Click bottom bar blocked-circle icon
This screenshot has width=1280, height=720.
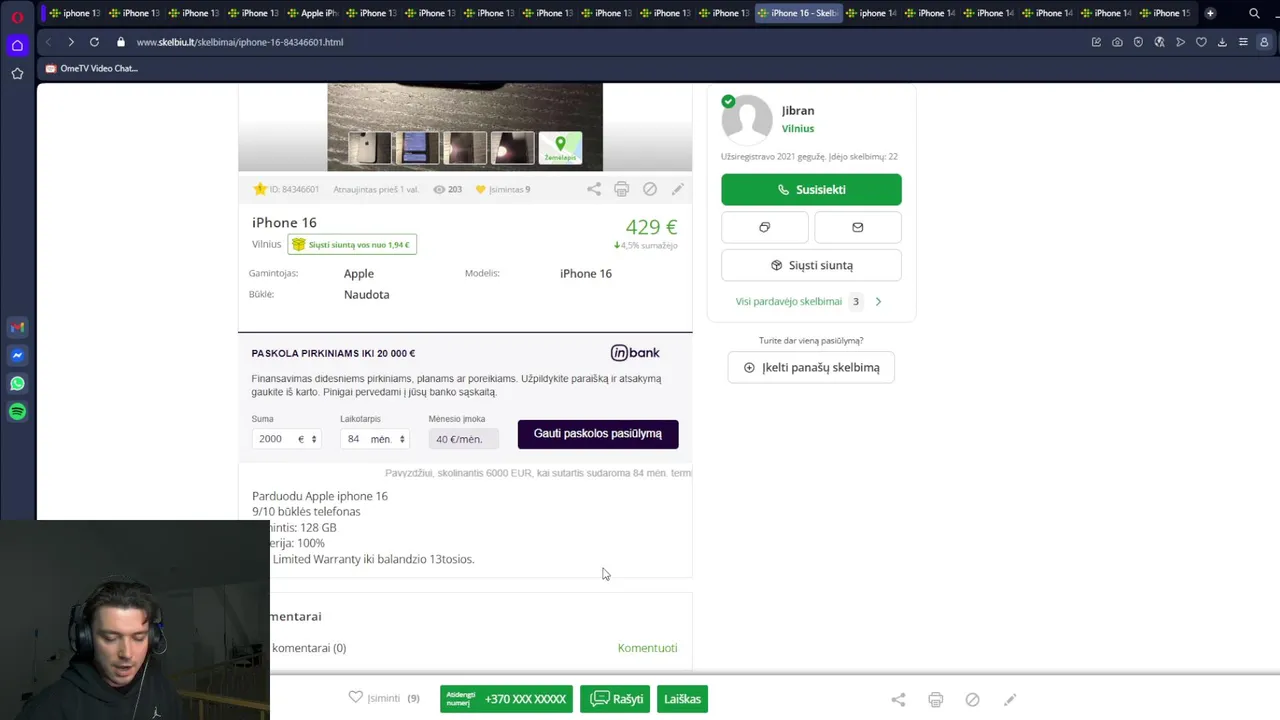[x=972, y=699]
